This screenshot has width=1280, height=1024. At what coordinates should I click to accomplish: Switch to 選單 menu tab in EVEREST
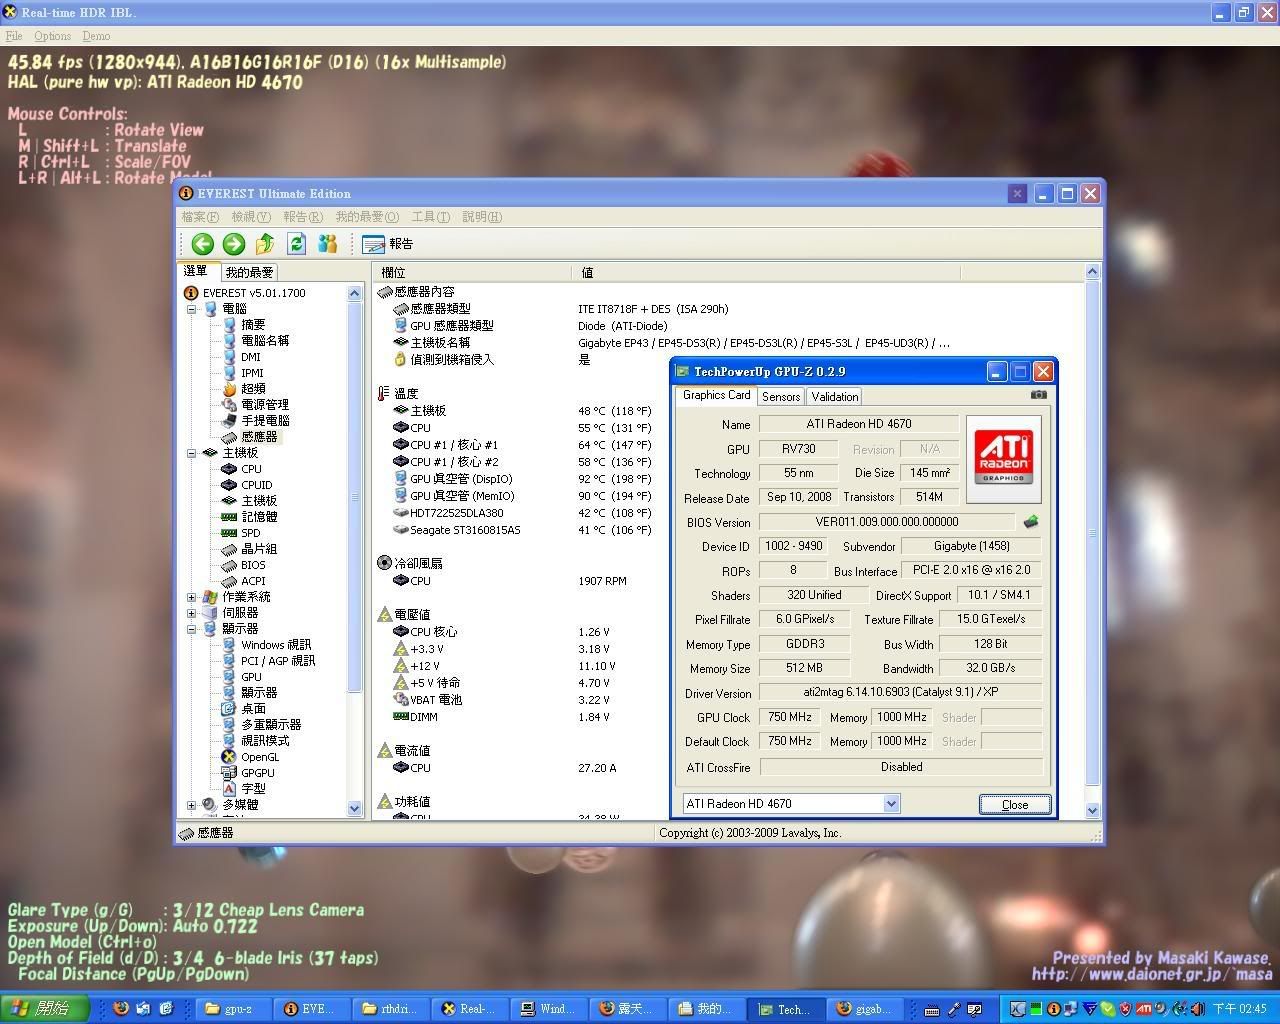(196, 271)
